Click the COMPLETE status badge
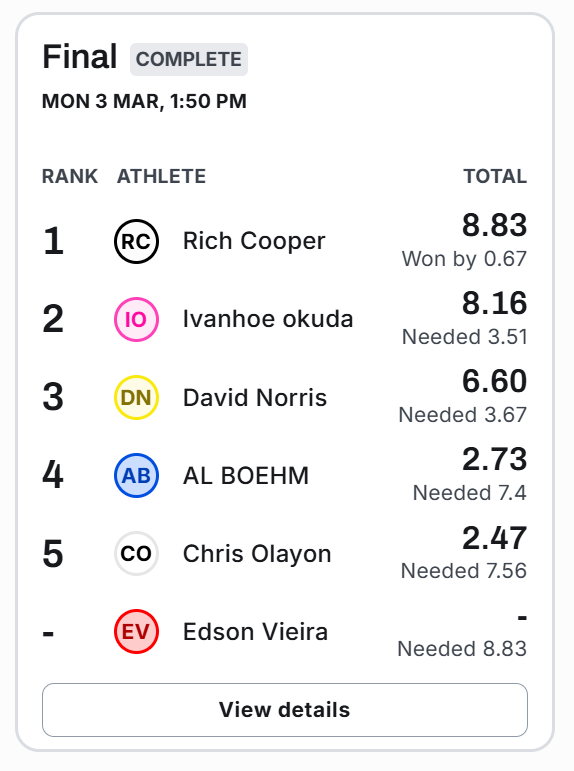The height and width of the screenshot is (771, 574). click(189, 59)
